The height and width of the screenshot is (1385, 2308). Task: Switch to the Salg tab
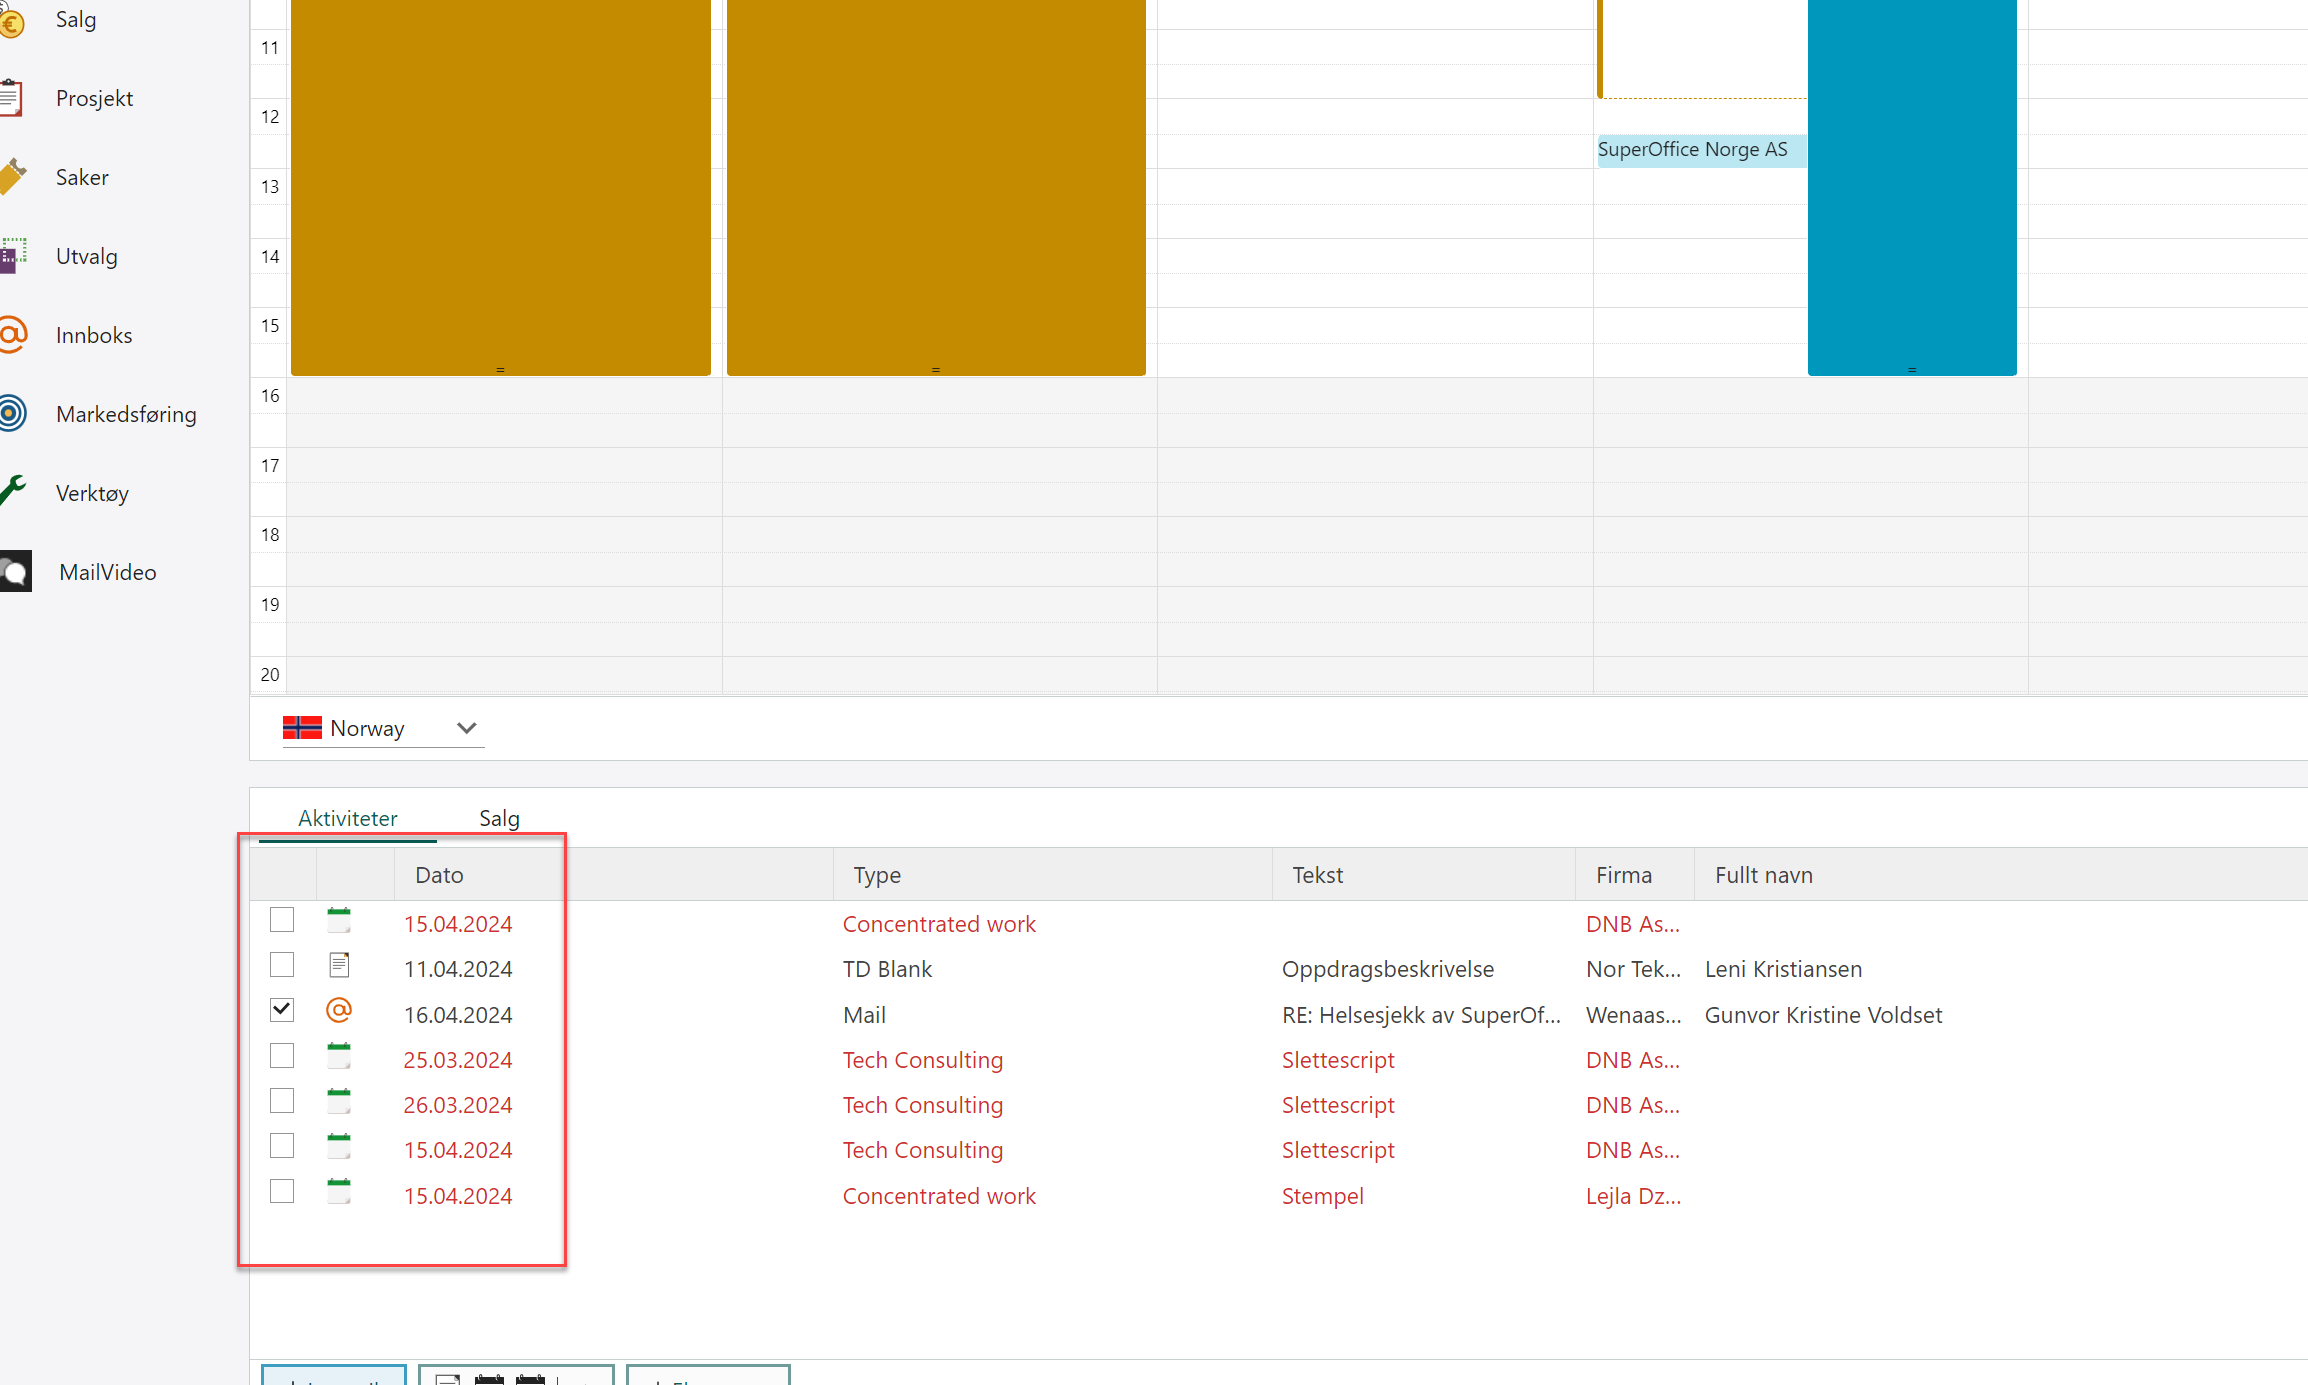[499, 818]
